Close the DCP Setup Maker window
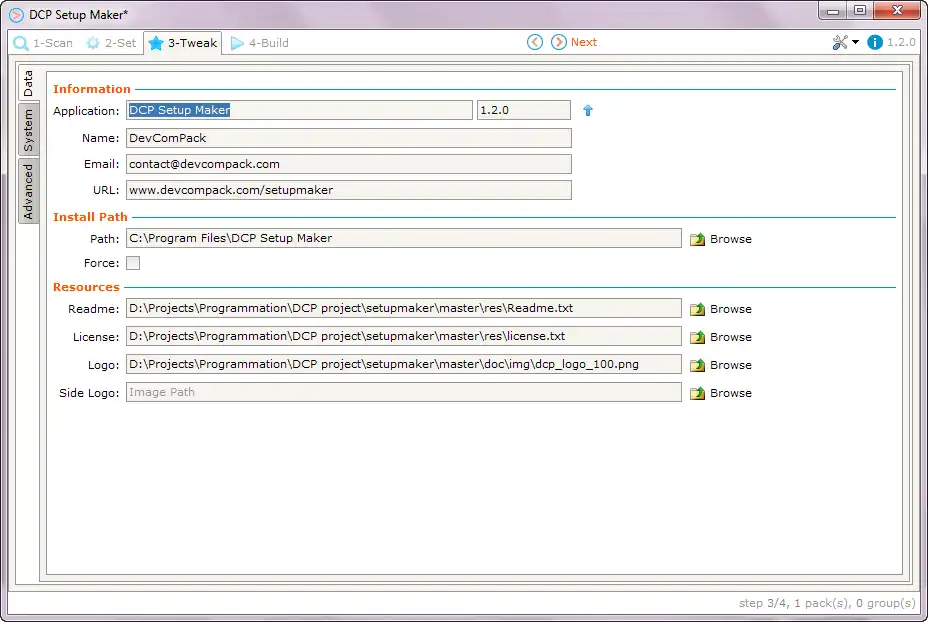928x622 pixels. pos(897,11)
